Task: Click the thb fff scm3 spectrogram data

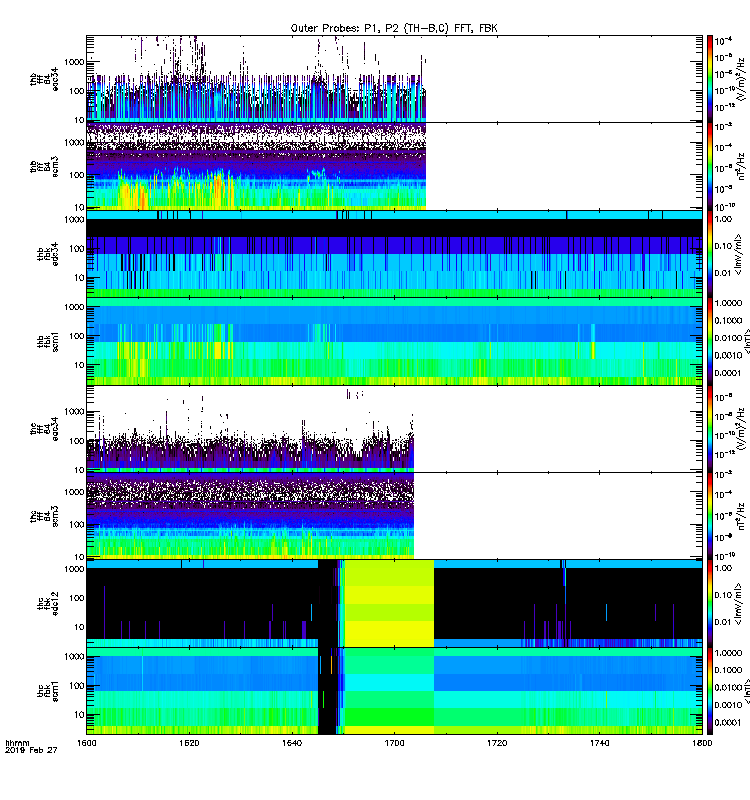Action: 256,166
